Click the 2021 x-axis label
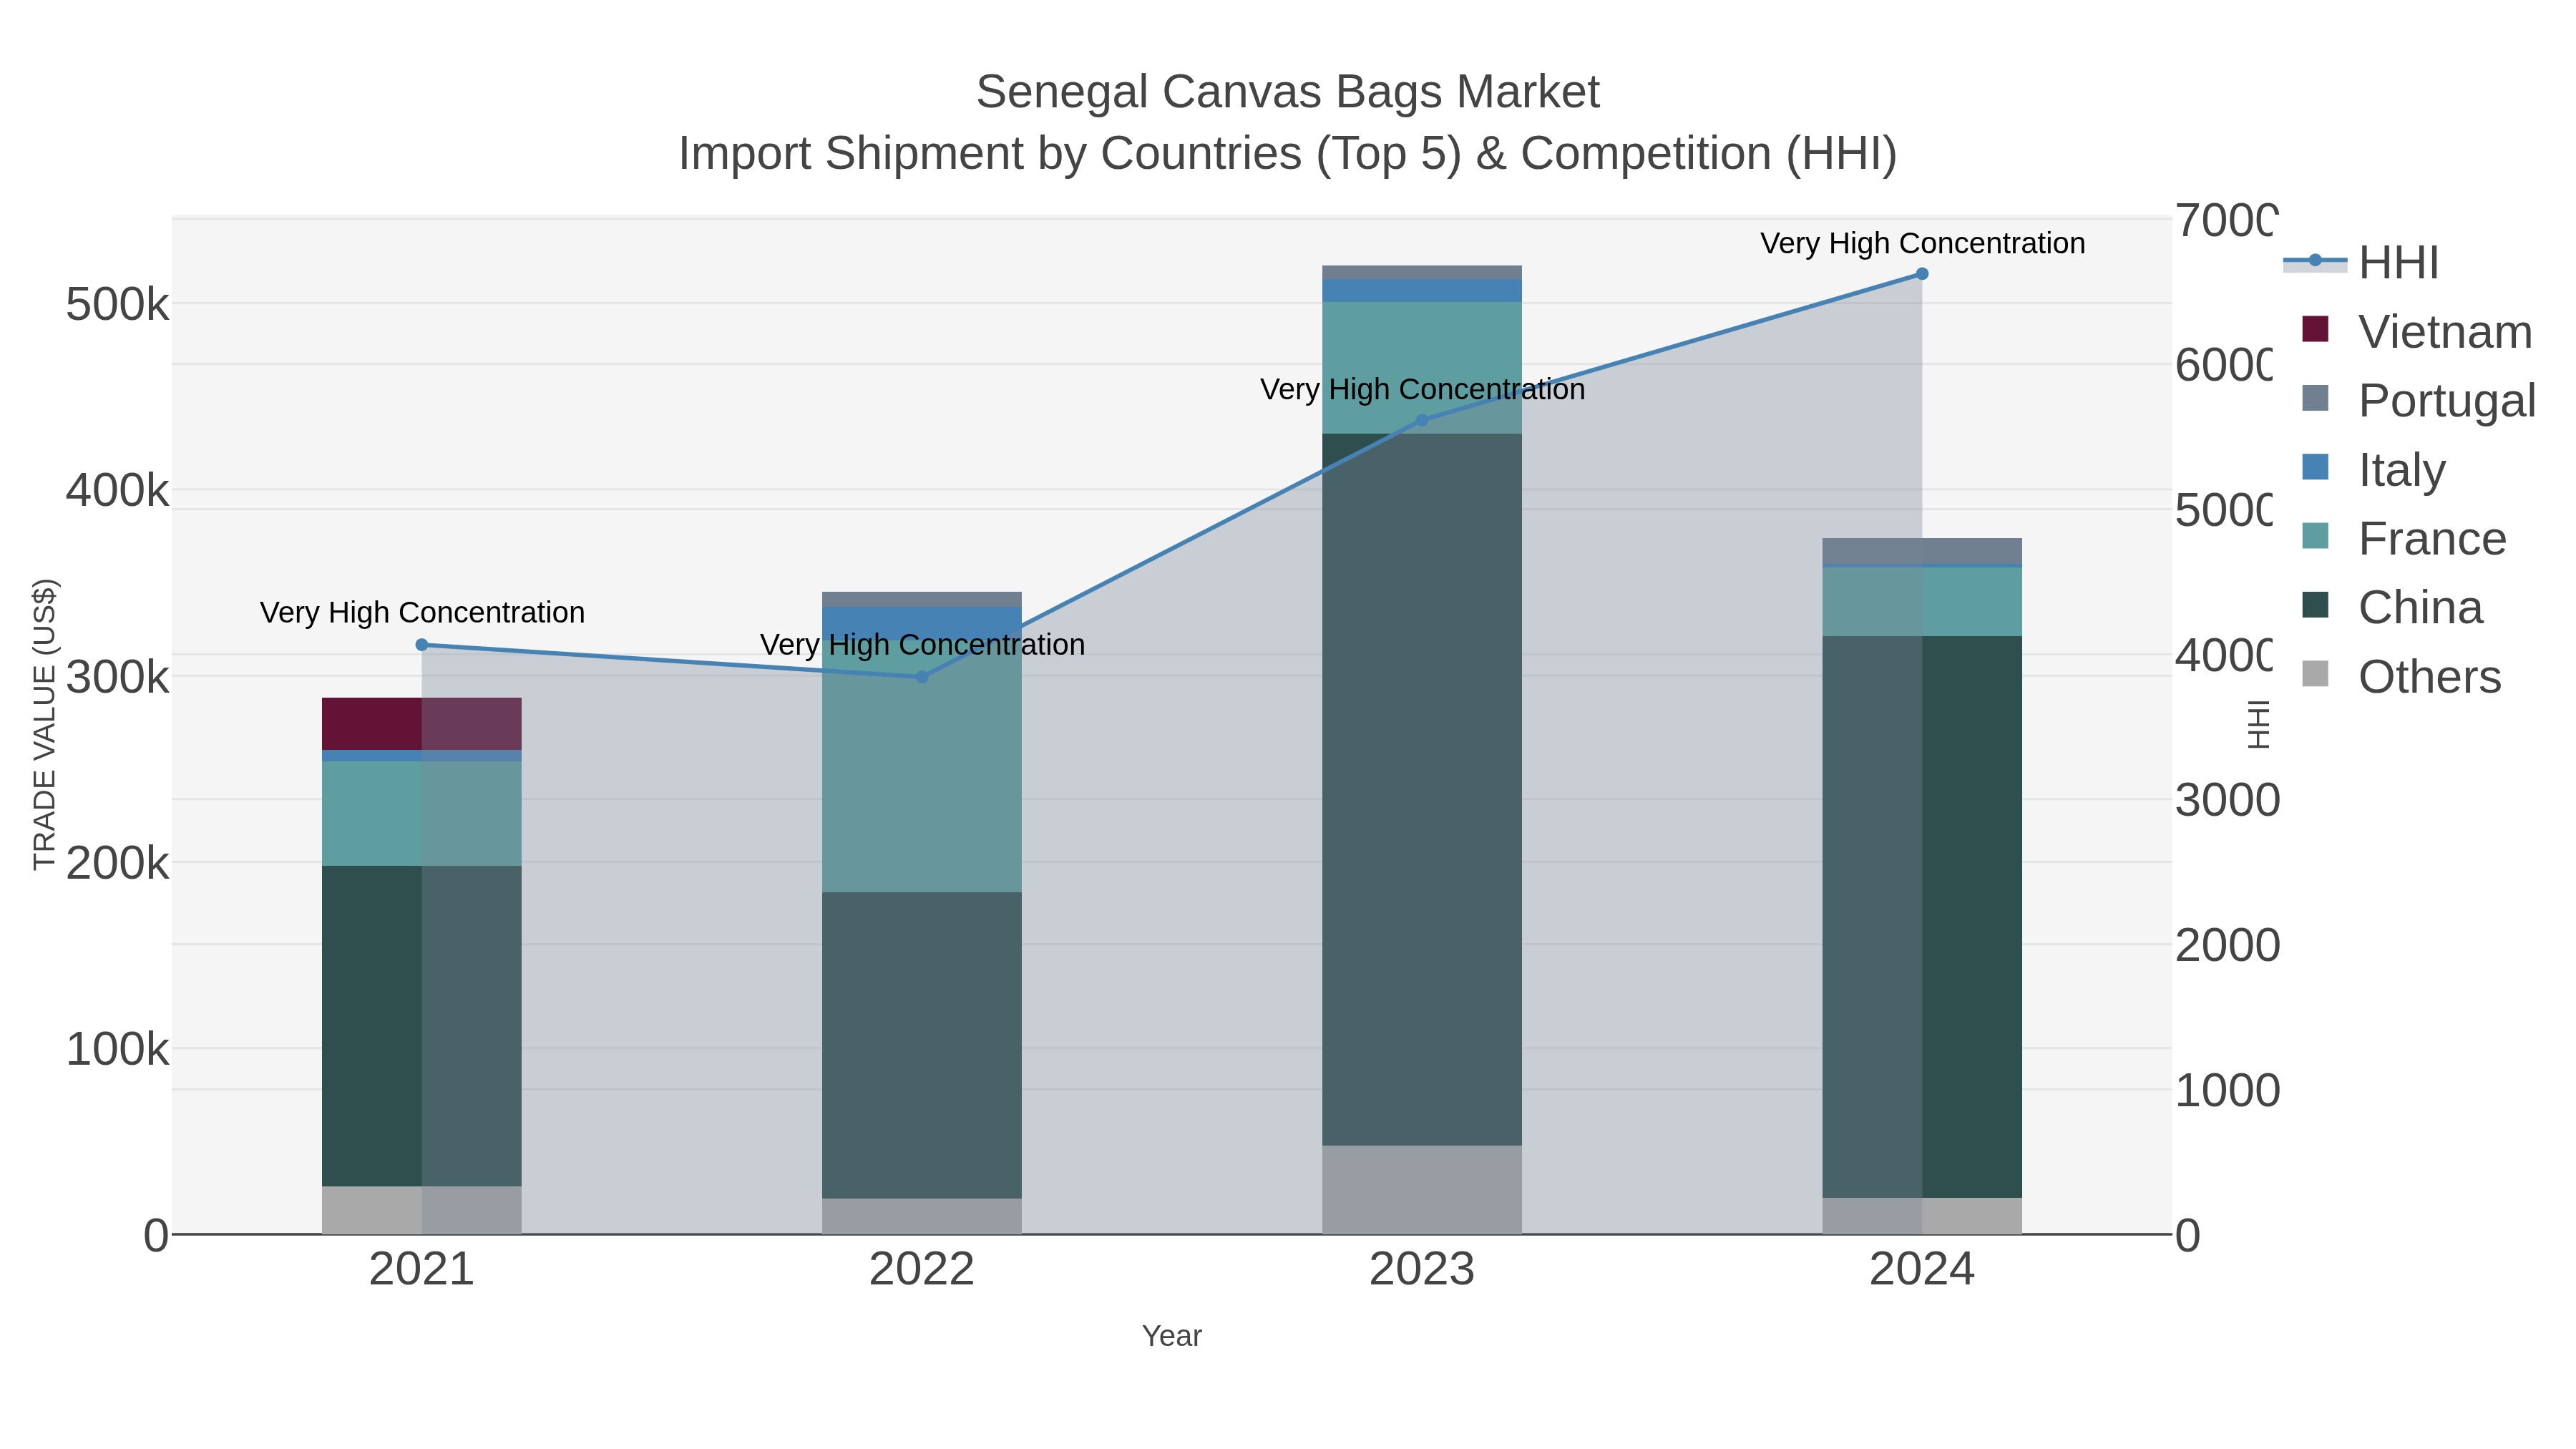The height and width of the screenshot is (1449, 2576). tap(421, 1270)
